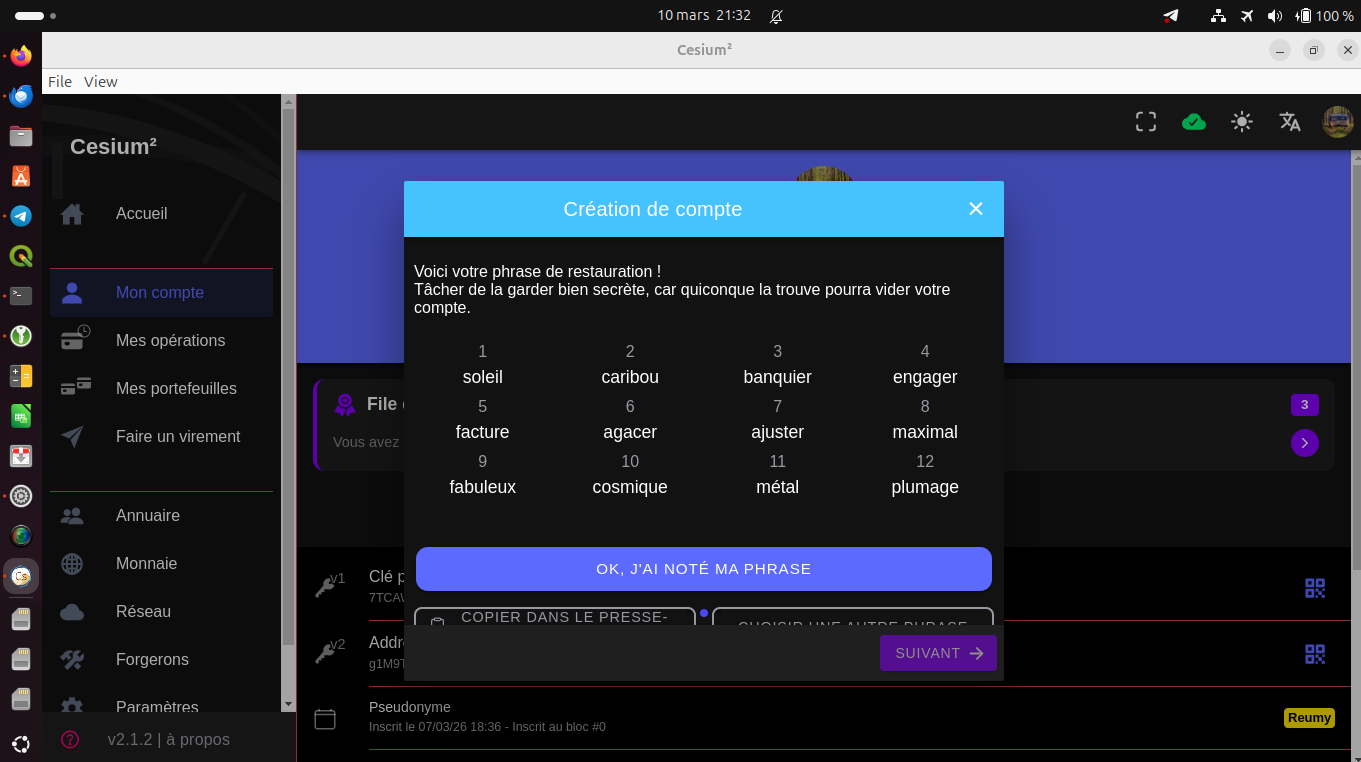The height and width of the screenshot is (762, 1361).
Task: Open Forgerons tools section
Action: coord(152,660)
